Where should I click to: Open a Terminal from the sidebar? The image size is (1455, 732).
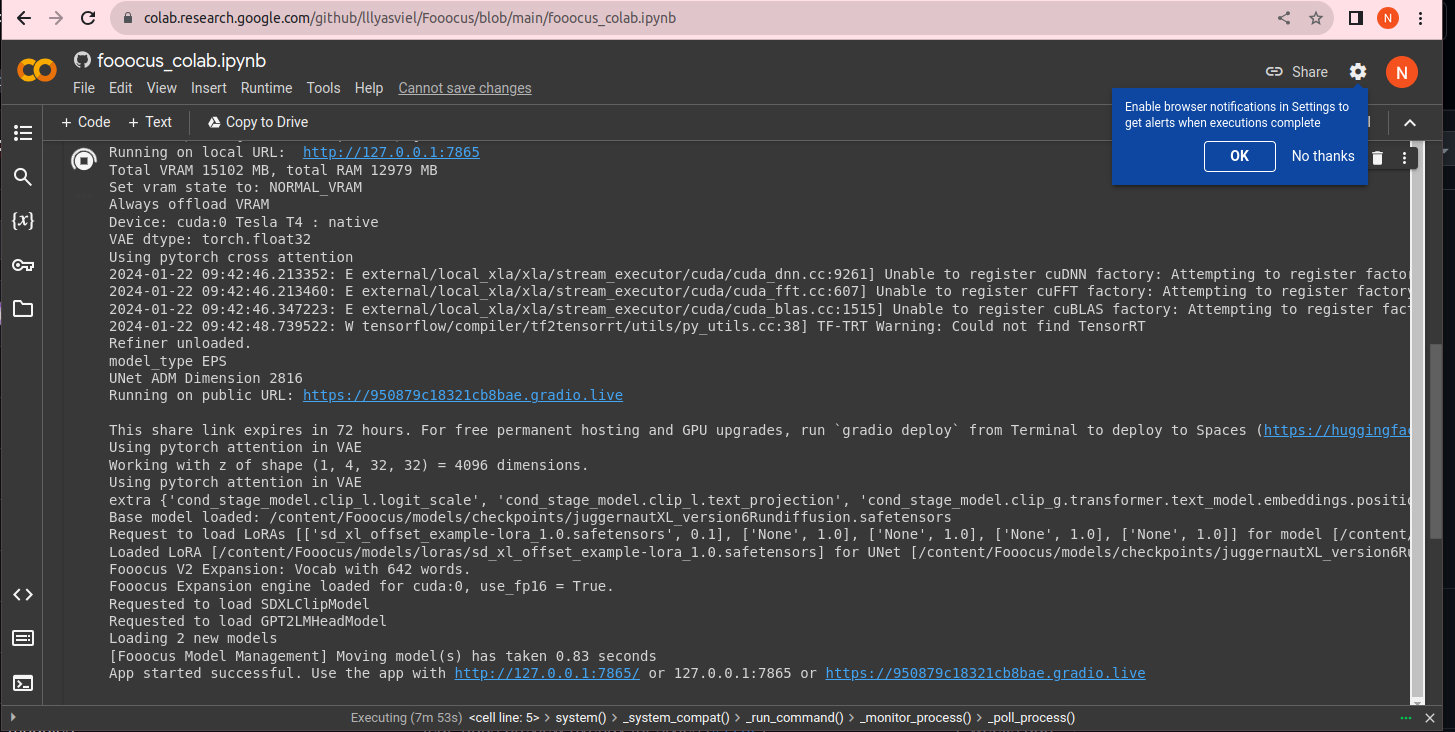coord(22,682)
